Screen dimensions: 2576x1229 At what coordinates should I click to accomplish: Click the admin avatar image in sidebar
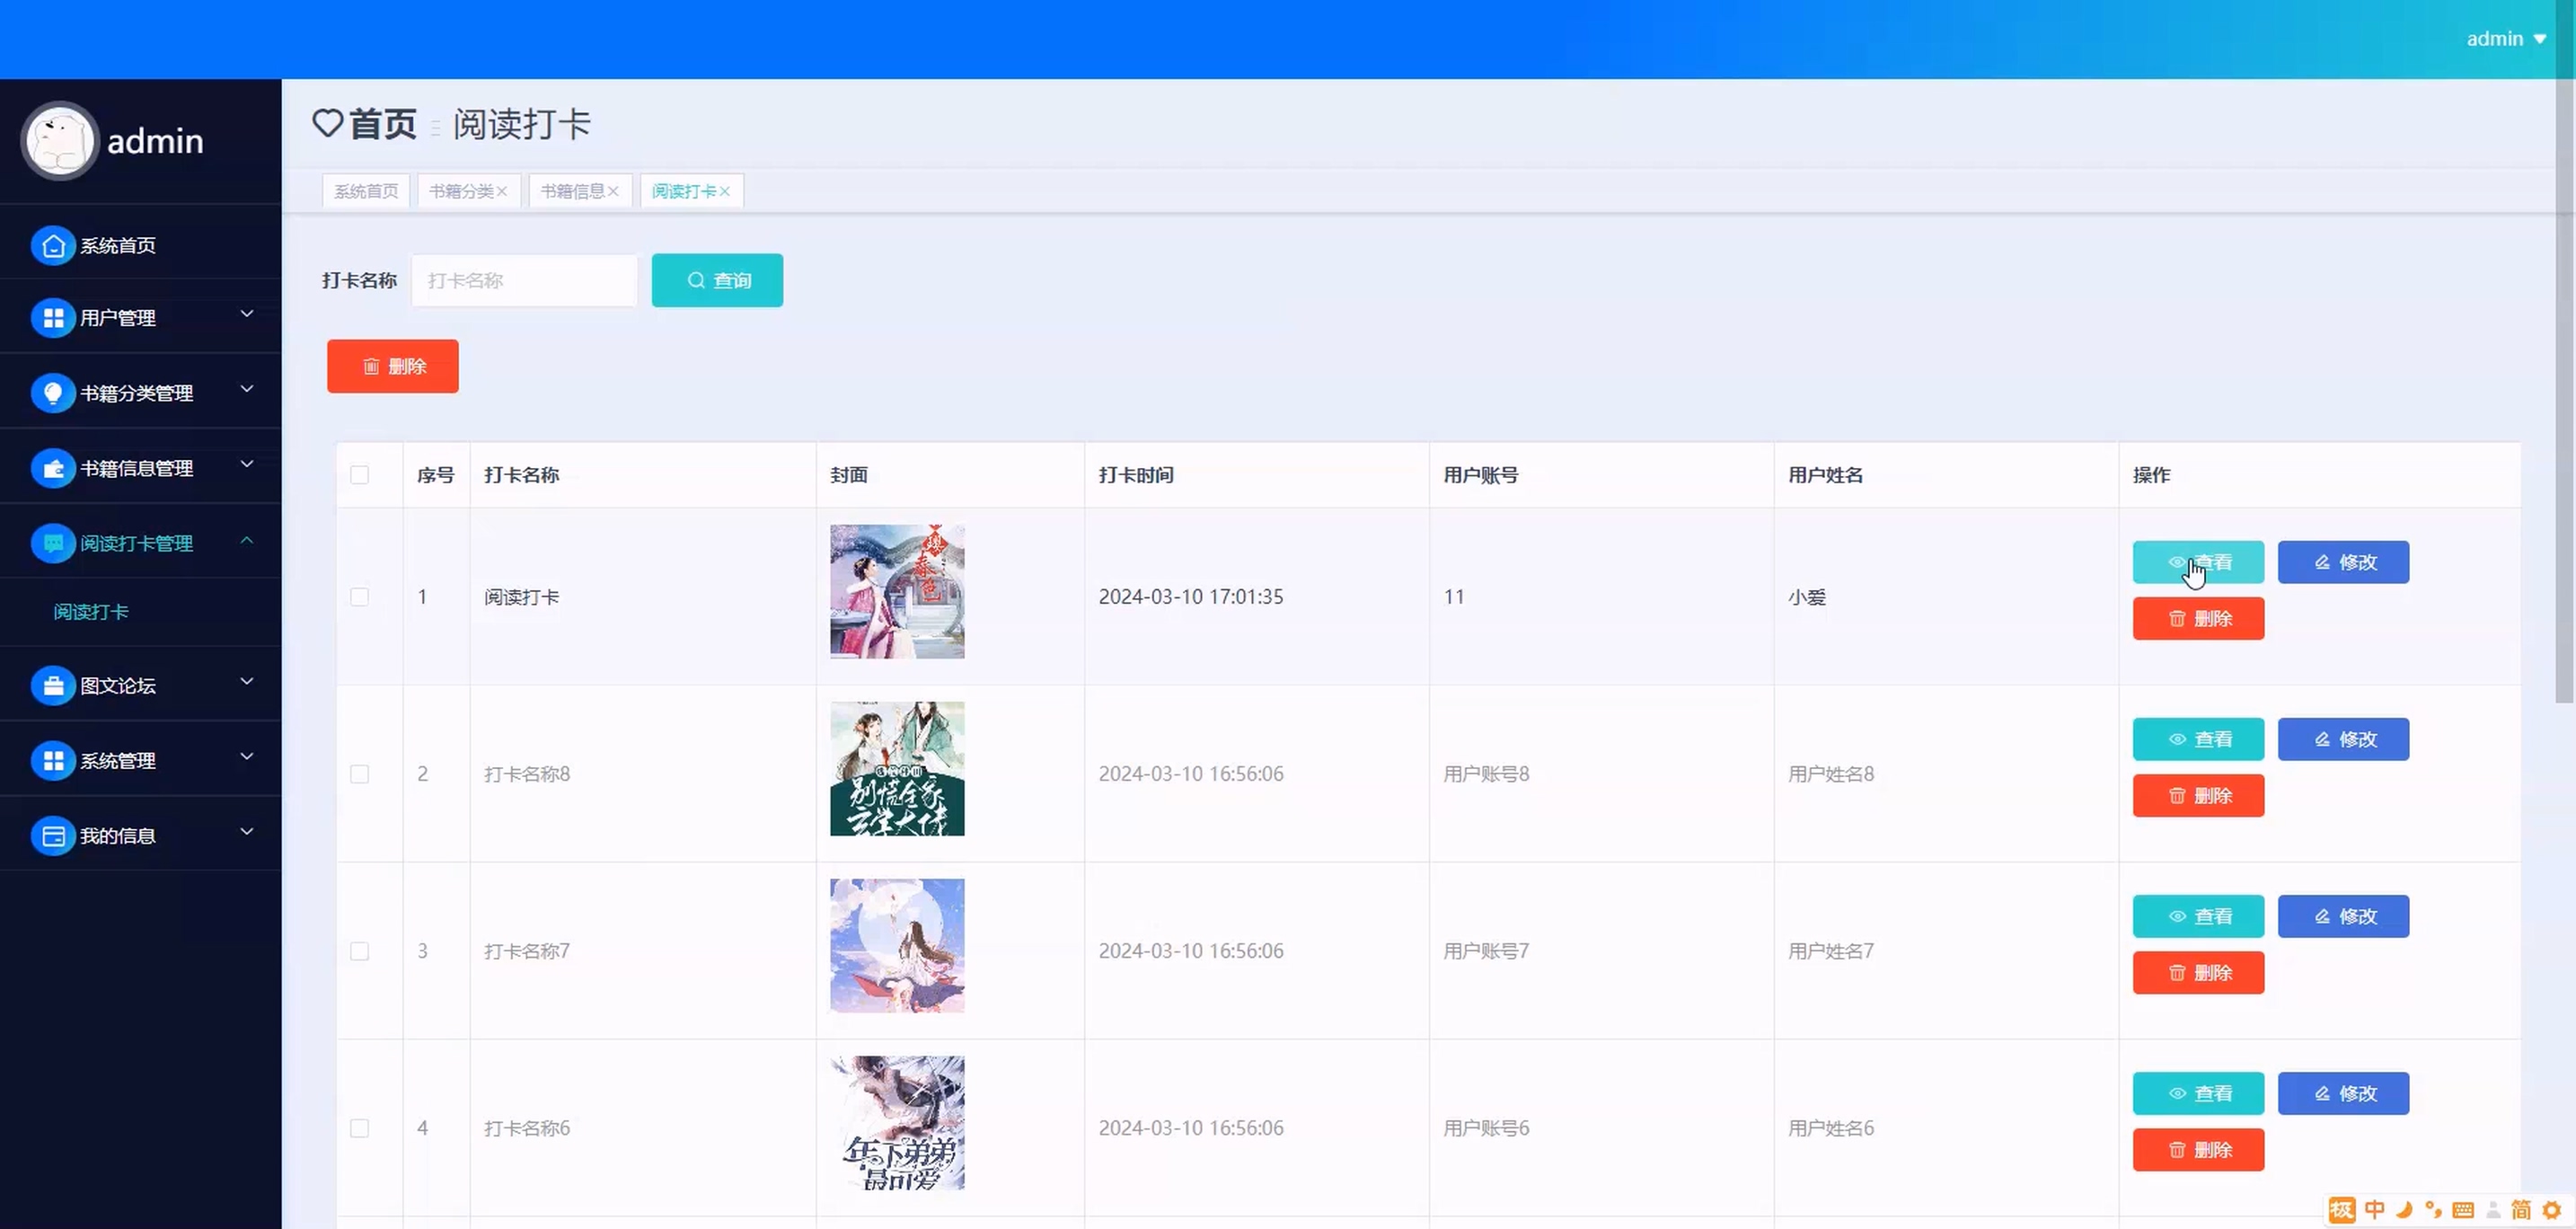(x=60, y=141)
